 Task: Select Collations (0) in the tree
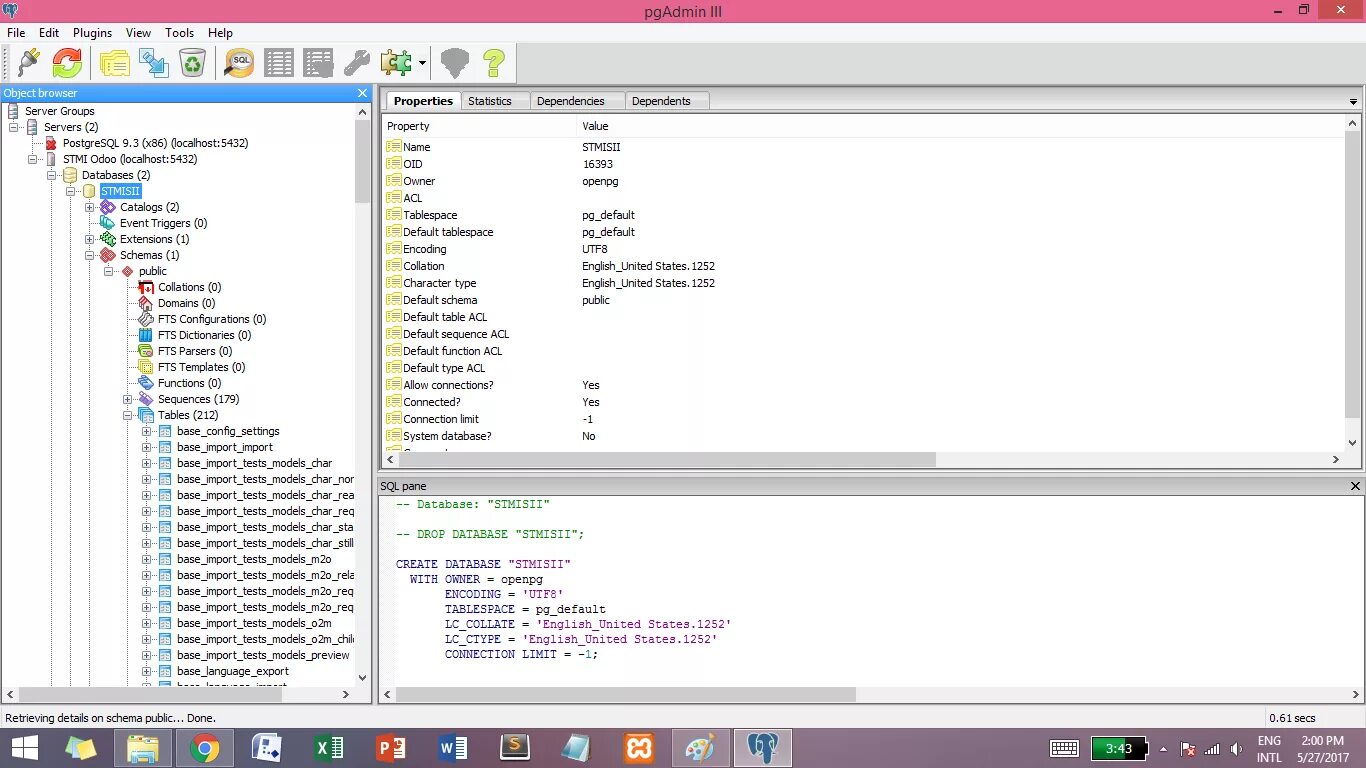click(x=189, y=287)
